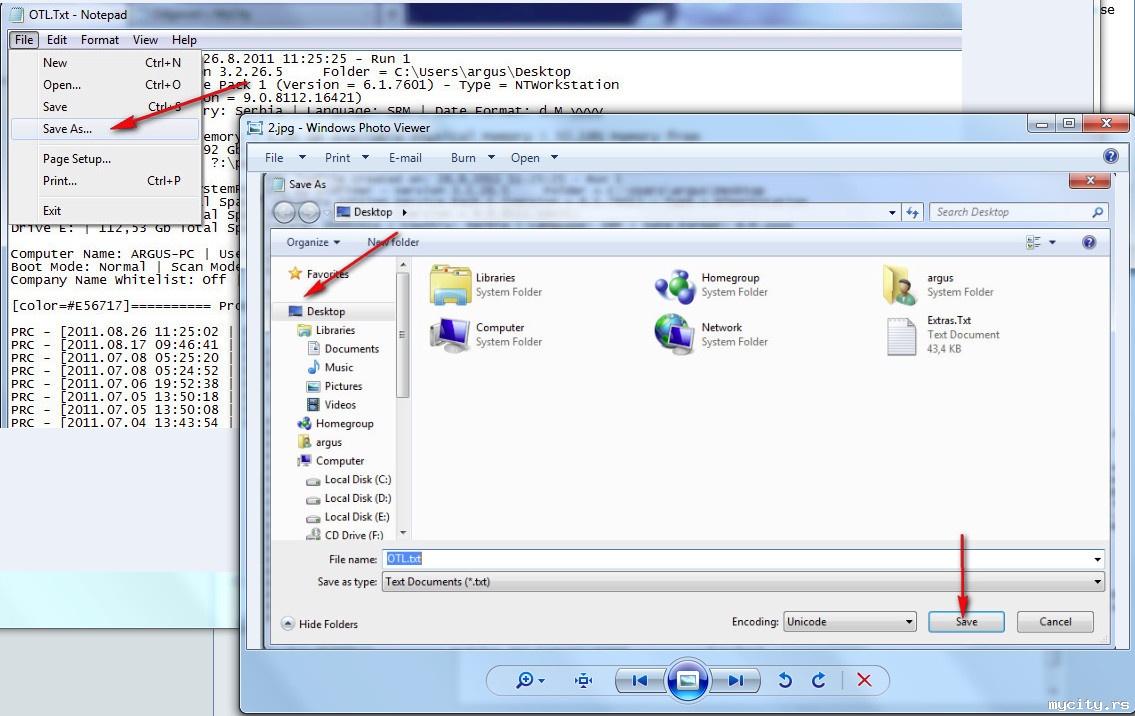1135x716 pixels.
Task: Open Photo Viewer Print dropdown menu
Action: click(346, 158)
